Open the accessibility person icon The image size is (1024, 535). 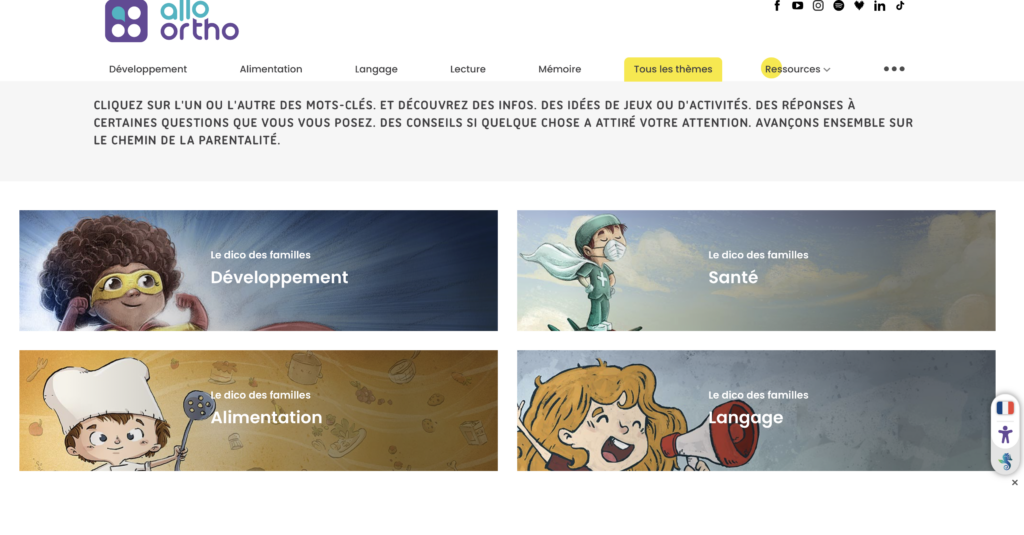click(x=1005, y=434)
